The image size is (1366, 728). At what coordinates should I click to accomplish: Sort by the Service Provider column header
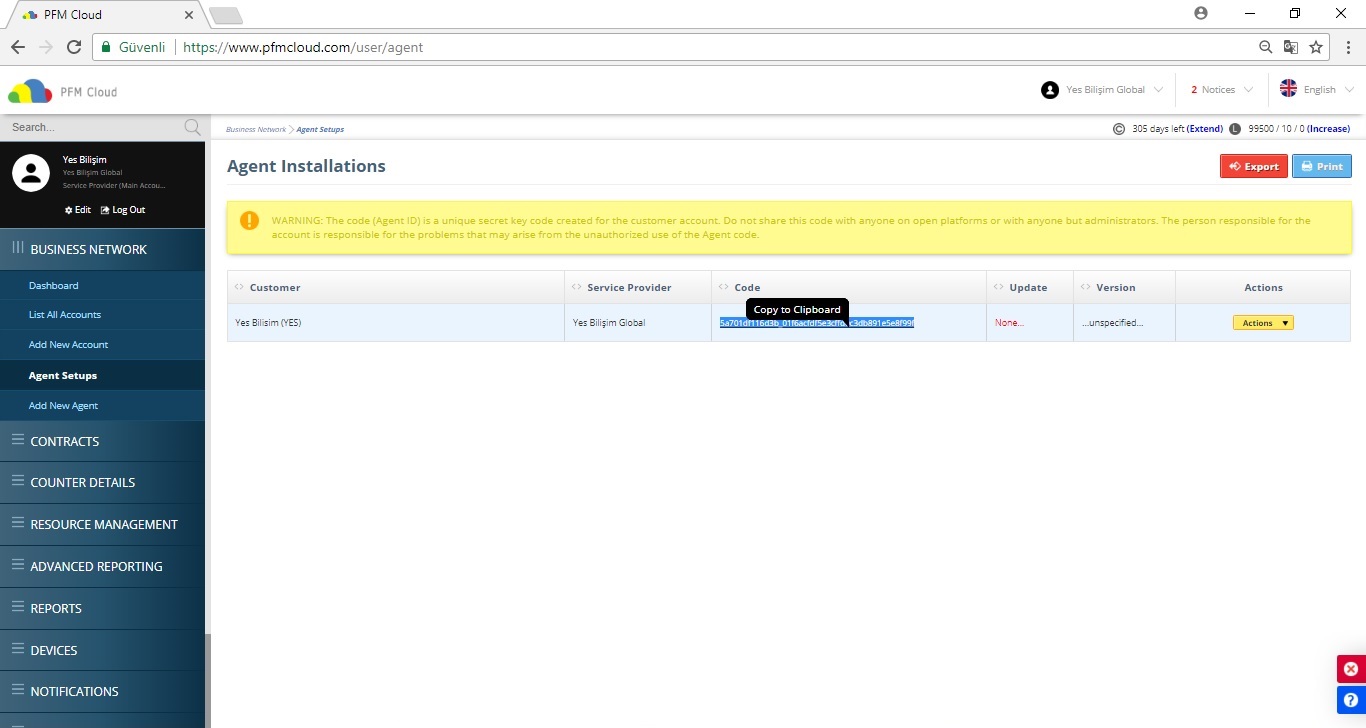pos(638,287)
